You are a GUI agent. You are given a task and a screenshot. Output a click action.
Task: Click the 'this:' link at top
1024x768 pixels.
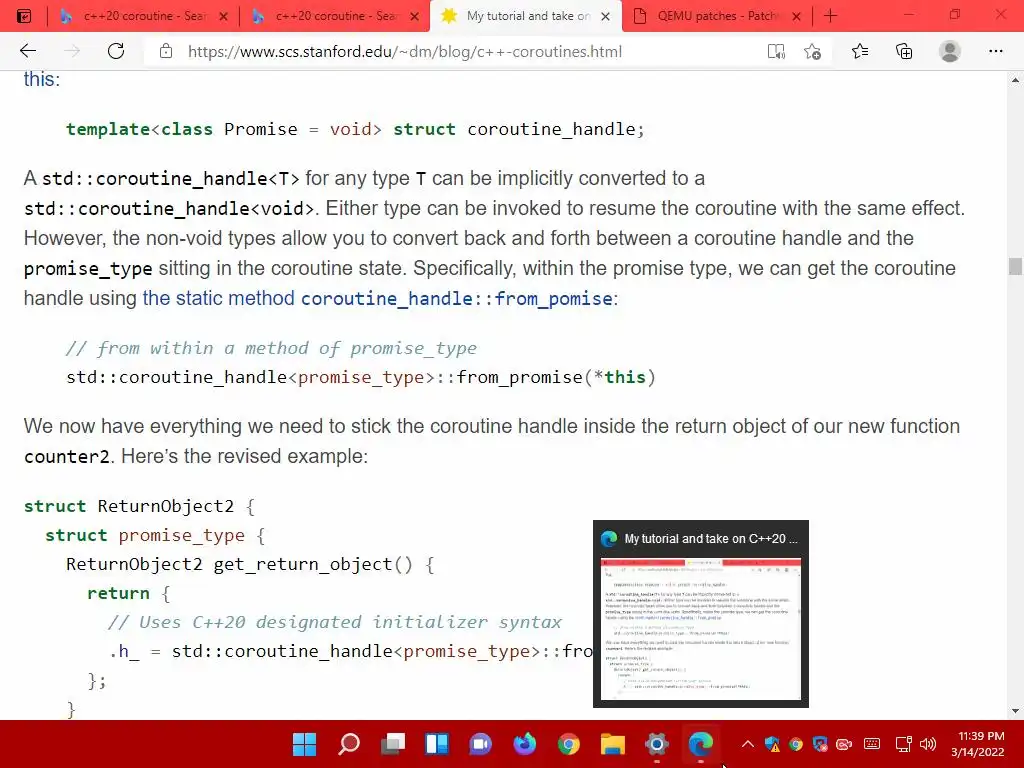coord(41,79)
